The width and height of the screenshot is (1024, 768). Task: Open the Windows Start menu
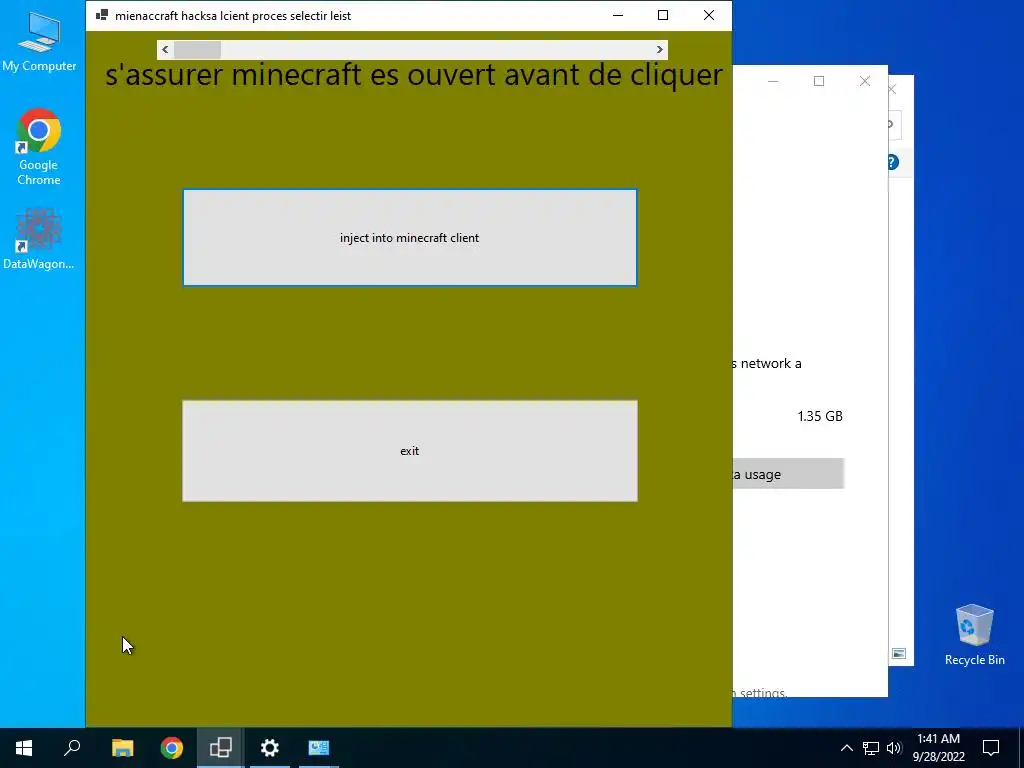point(24,748)
